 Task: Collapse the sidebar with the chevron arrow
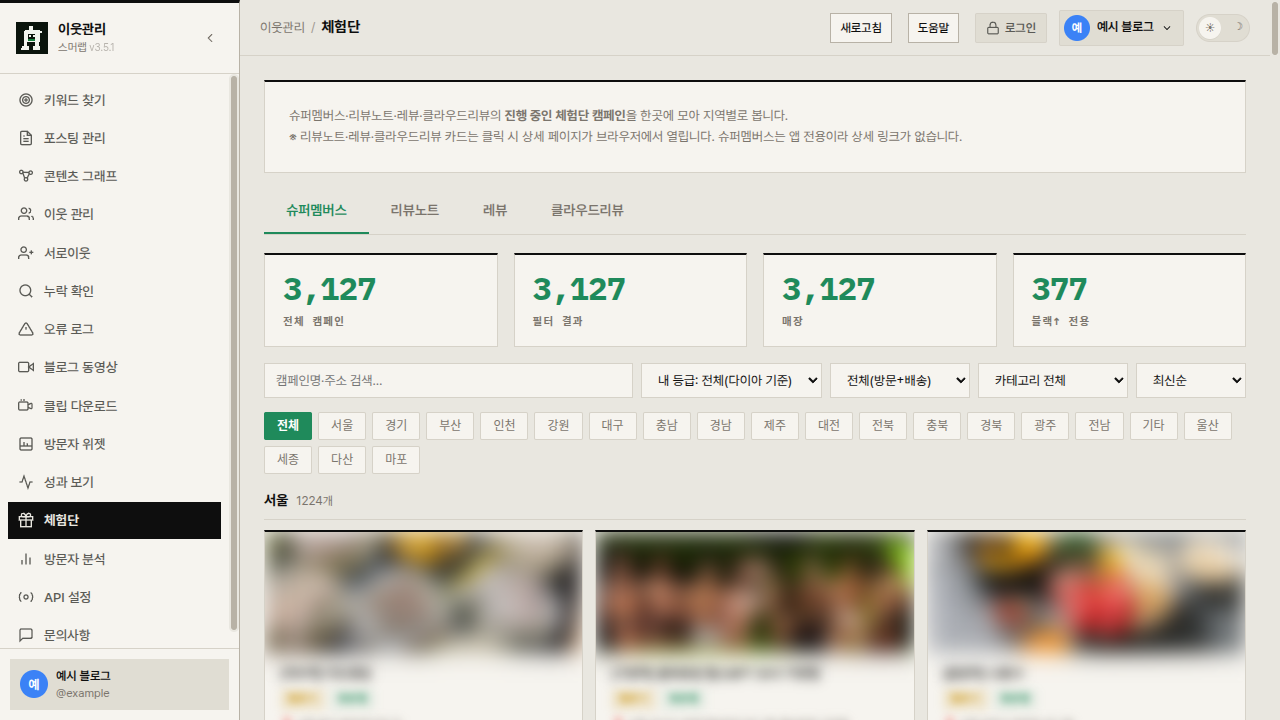(210, 38)
